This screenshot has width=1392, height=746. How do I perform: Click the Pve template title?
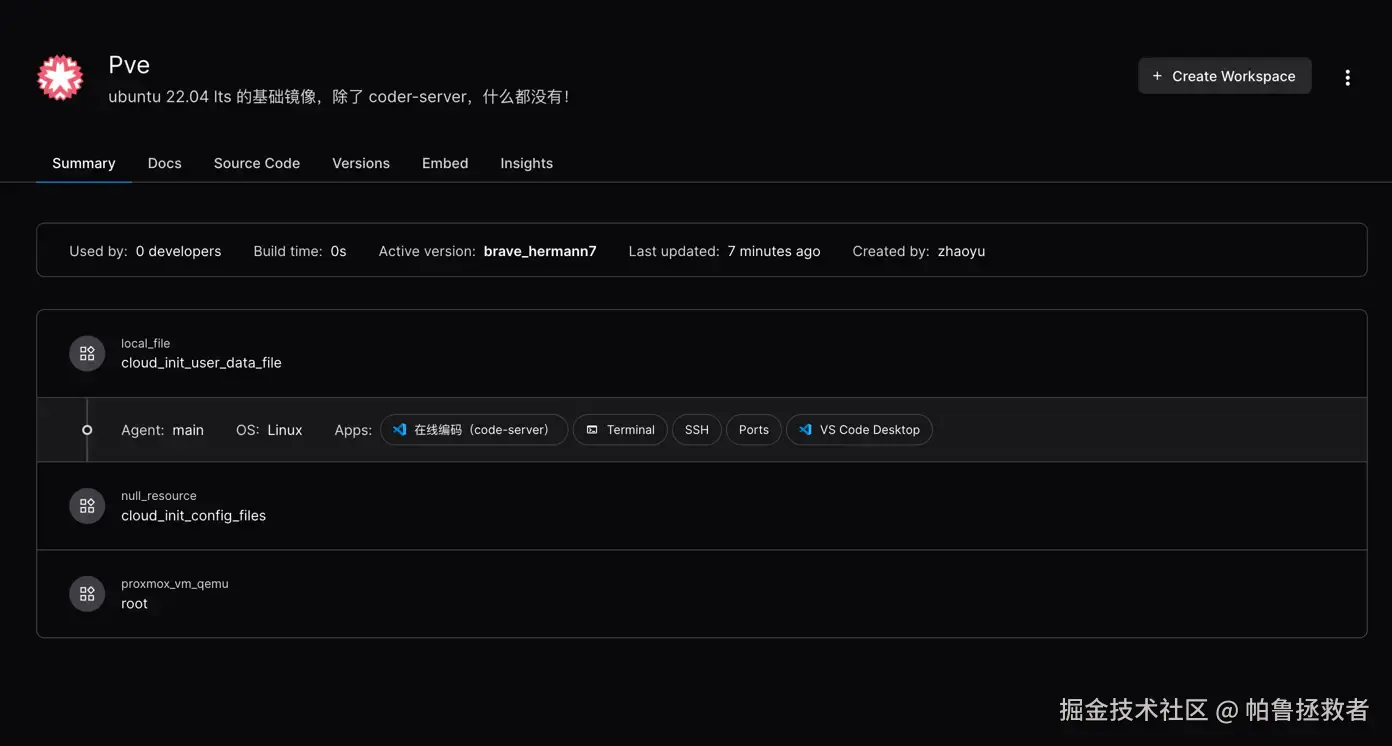pos(129,65)
